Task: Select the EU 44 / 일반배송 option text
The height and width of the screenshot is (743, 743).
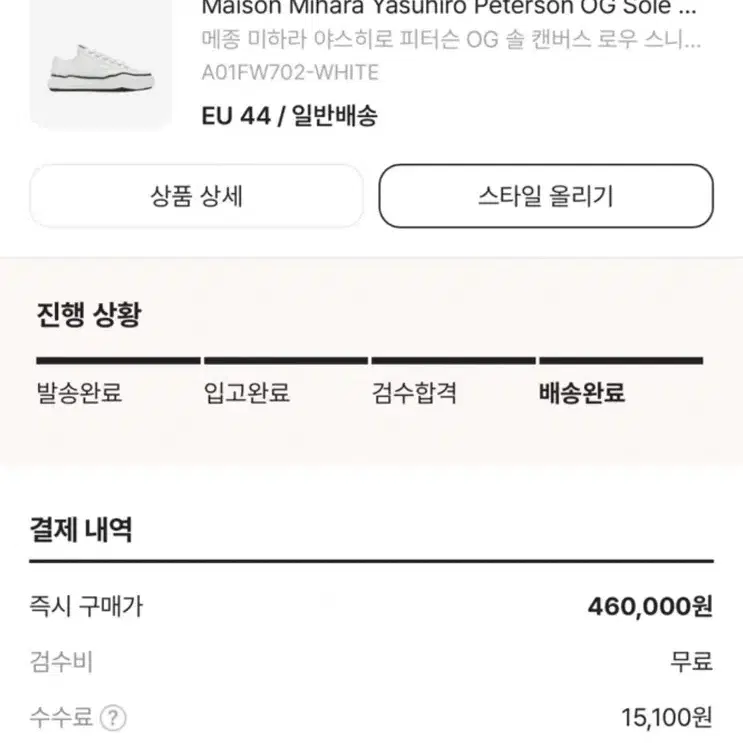Action: click(290, 115)
